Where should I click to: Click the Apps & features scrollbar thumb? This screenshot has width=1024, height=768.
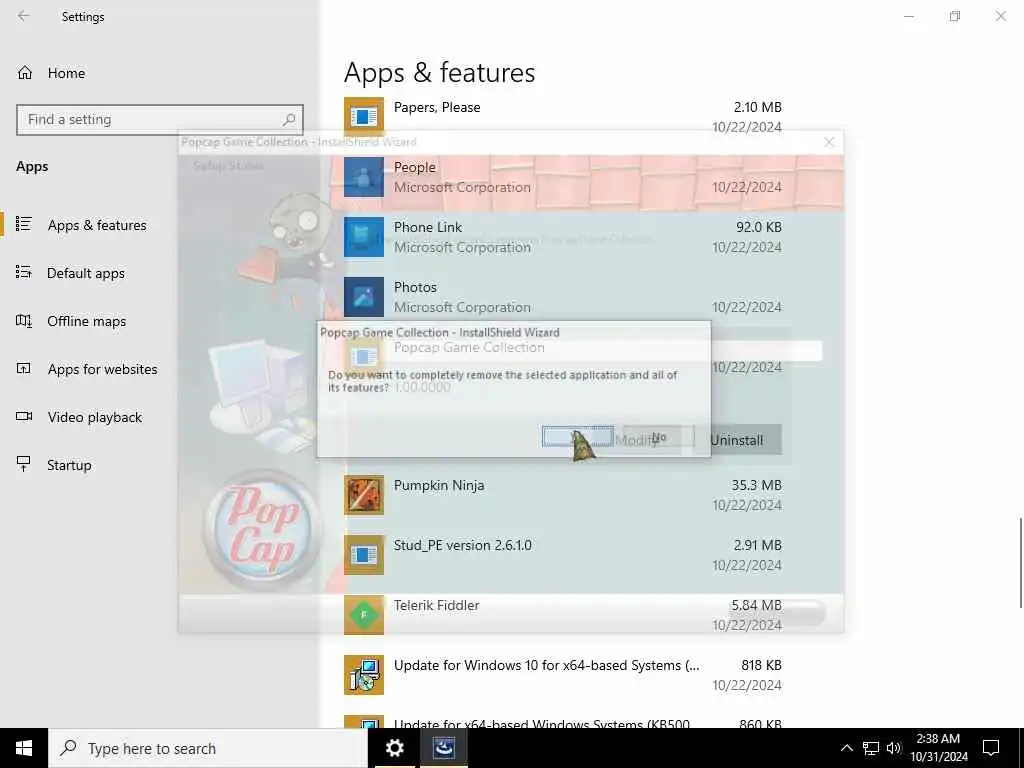[x=1021, y=563]
